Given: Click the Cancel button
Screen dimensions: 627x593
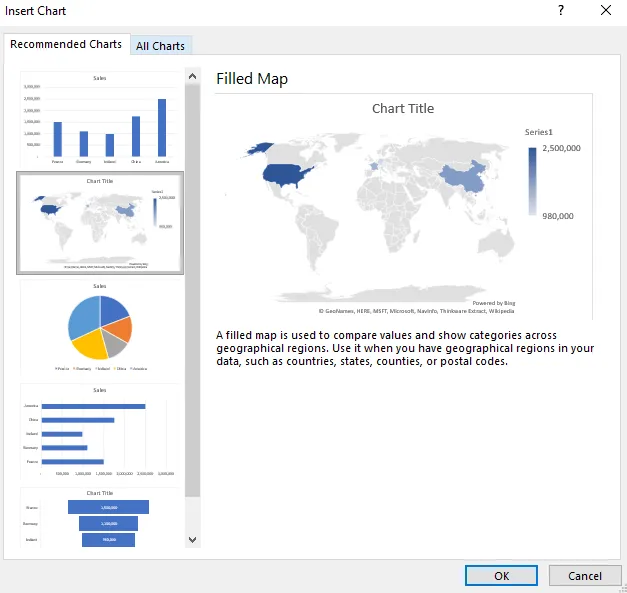Looking at the screenshot, I should 585,575.
